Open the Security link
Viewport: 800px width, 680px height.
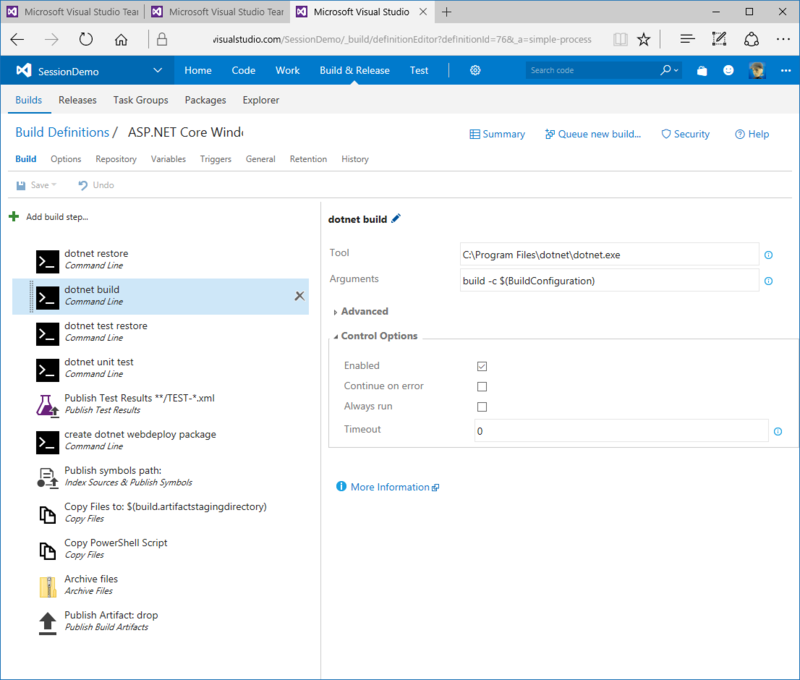click(x=685, y=134)
